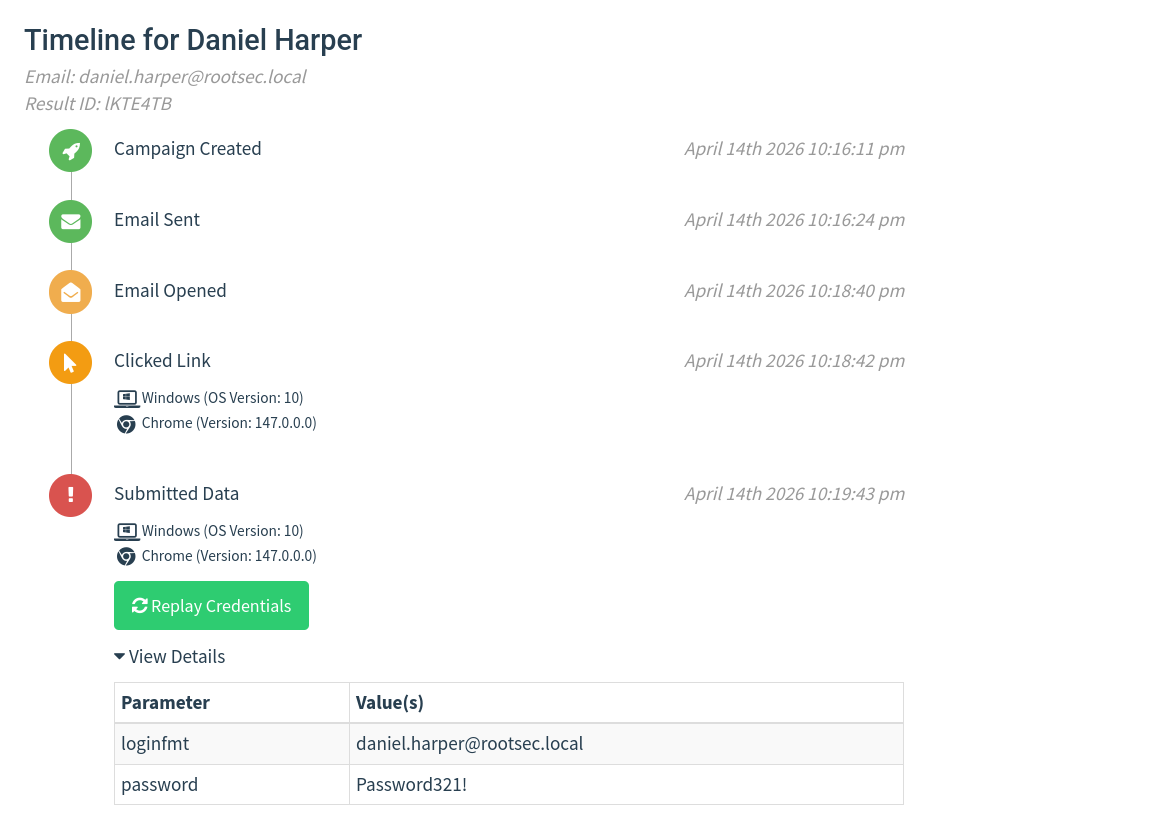Click the Result ID lKTE4TB text
Image resolution: width=1172 pixels, height=831 pixels.
tap(98, 103)
